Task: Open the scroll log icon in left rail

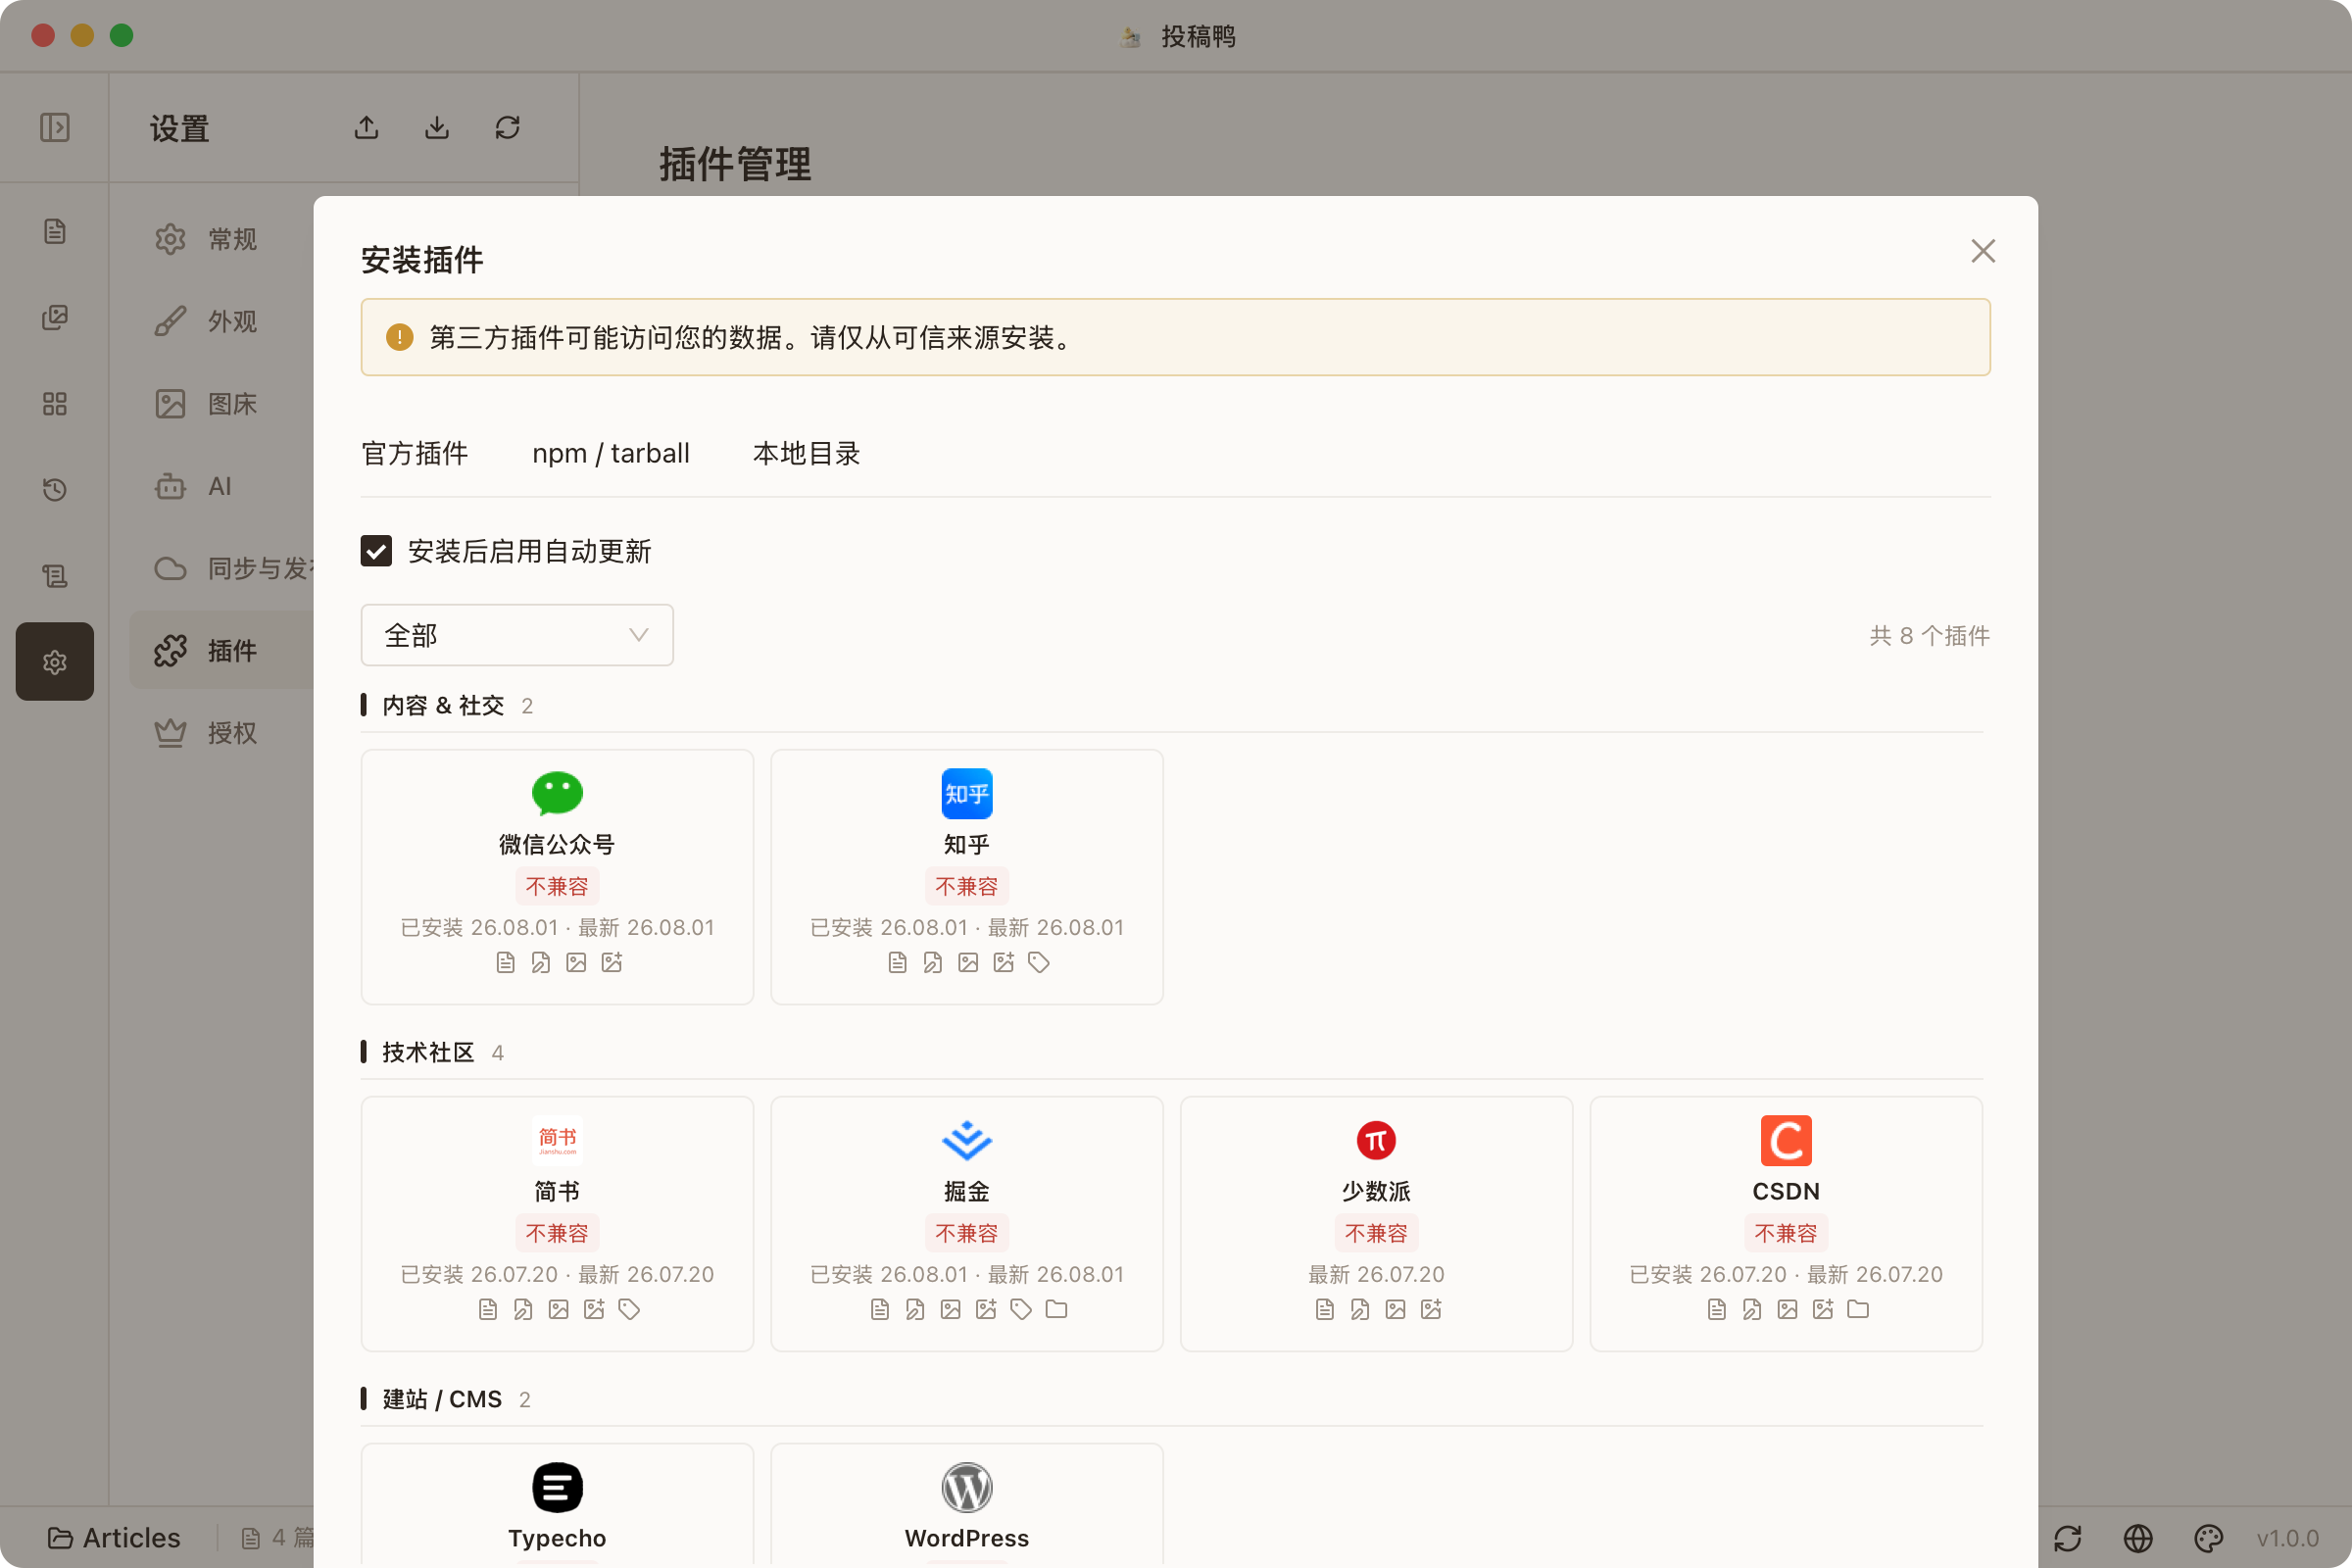Action: [55, 576]
